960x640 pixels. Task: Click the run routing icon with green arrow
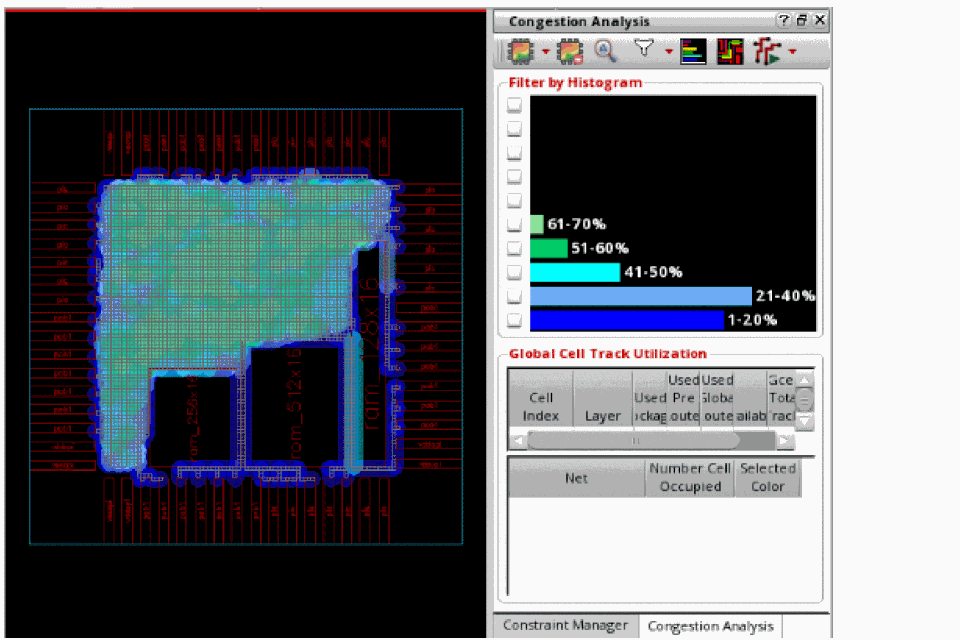(x=768, y=50)
